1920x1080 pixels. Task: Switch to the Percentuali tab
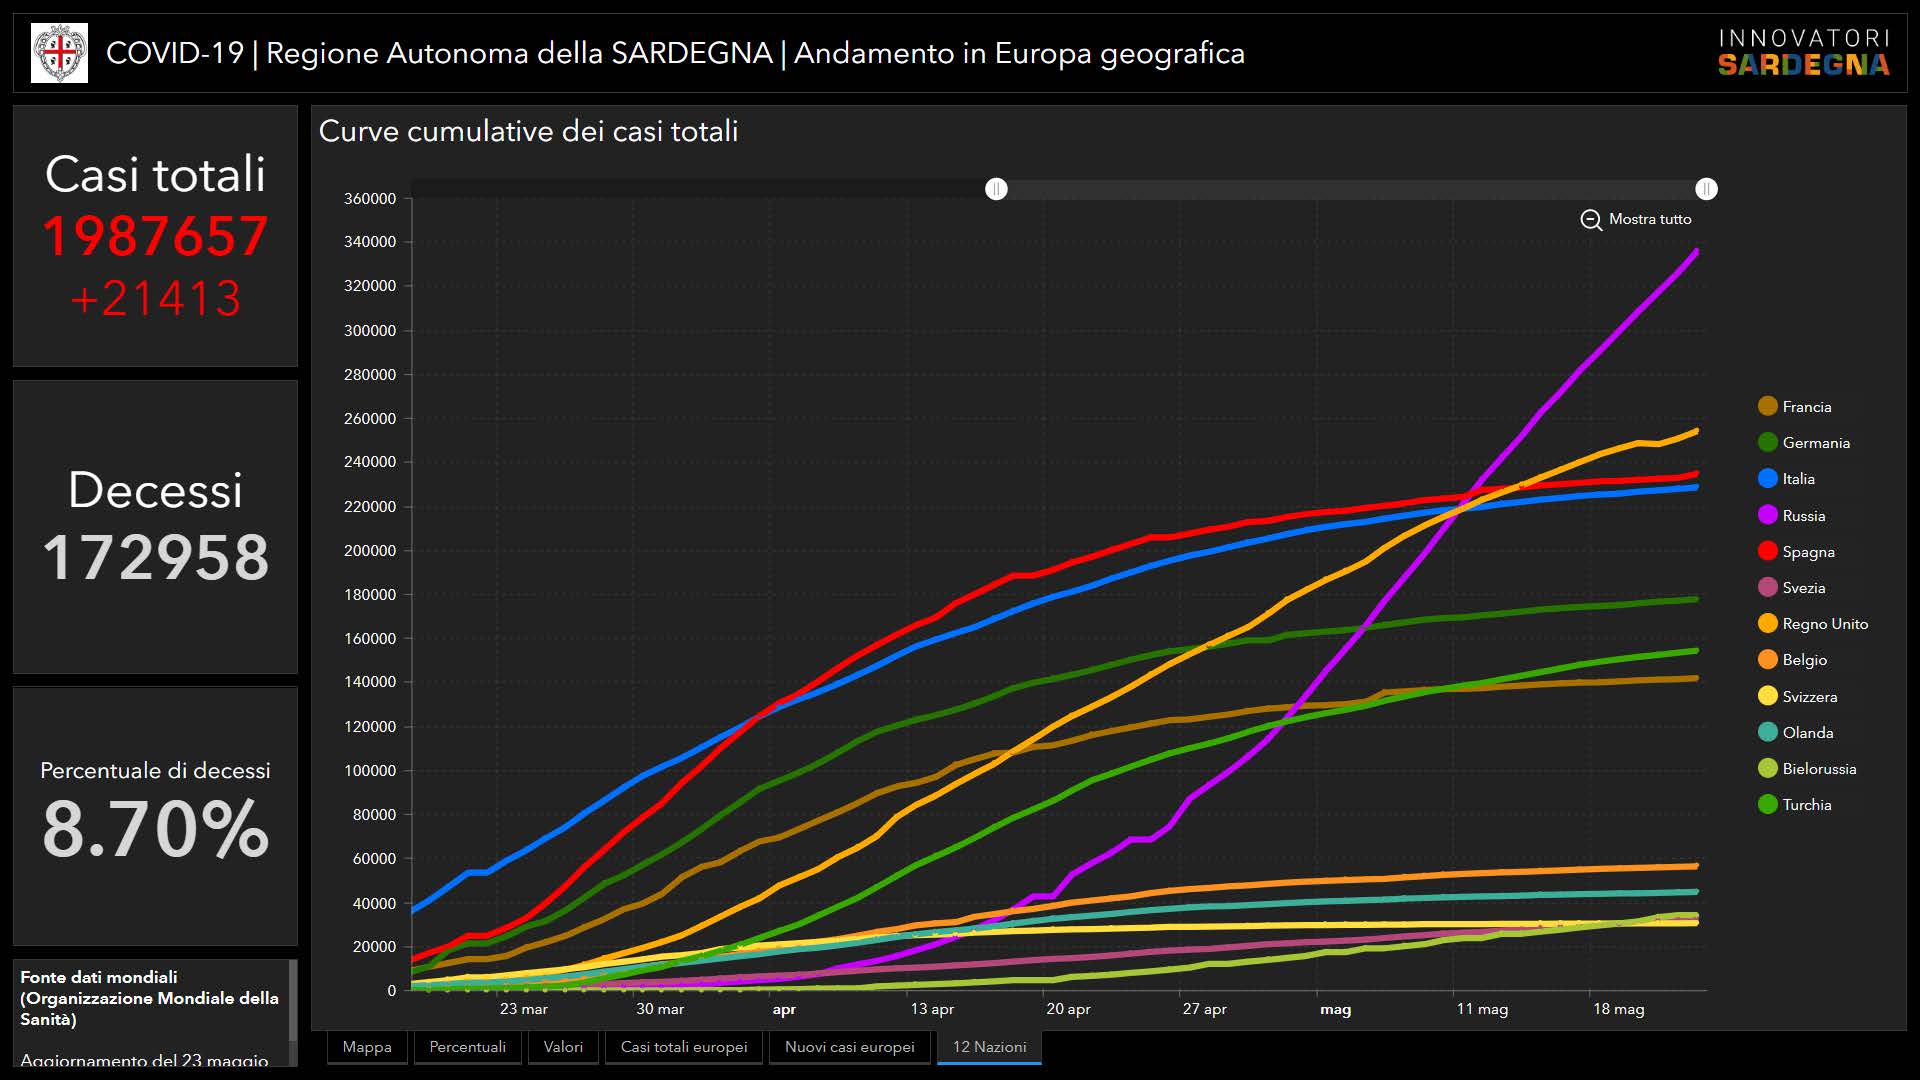(467, 1047)
